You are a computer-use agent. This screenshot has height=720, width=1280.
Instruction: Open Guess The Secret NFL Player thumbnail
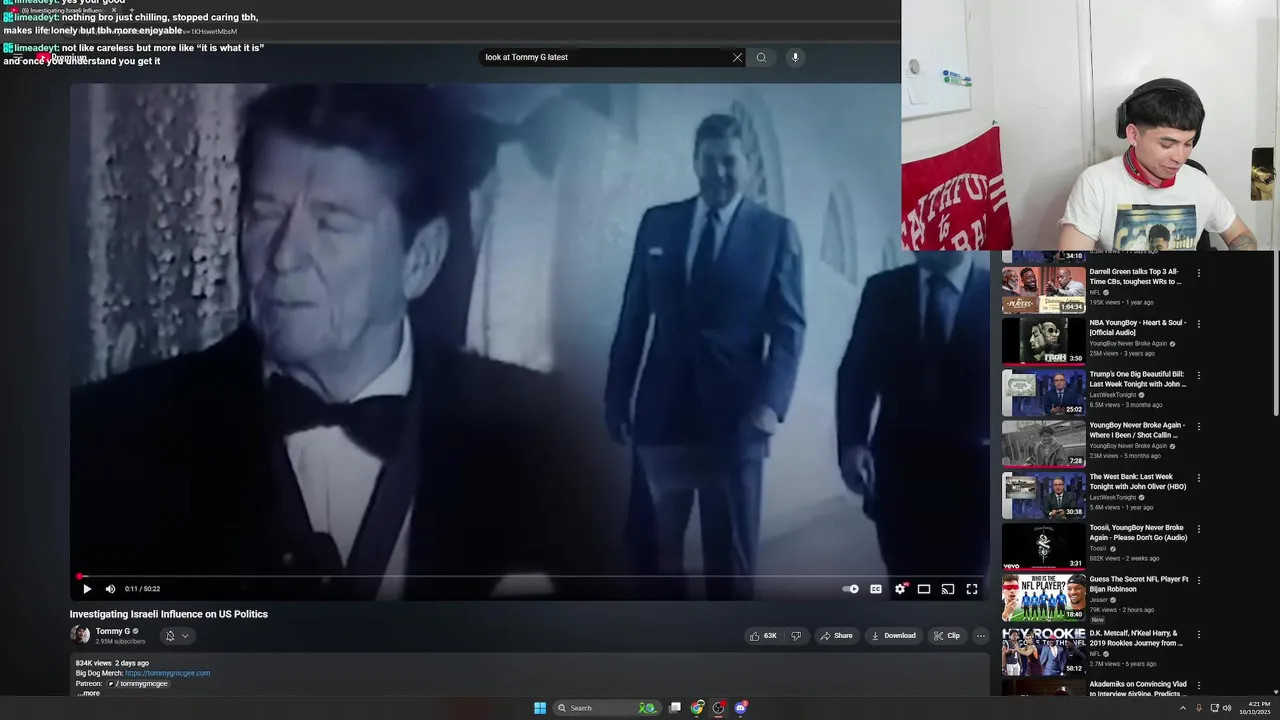pyautogui.click(x=1044, y=597)
